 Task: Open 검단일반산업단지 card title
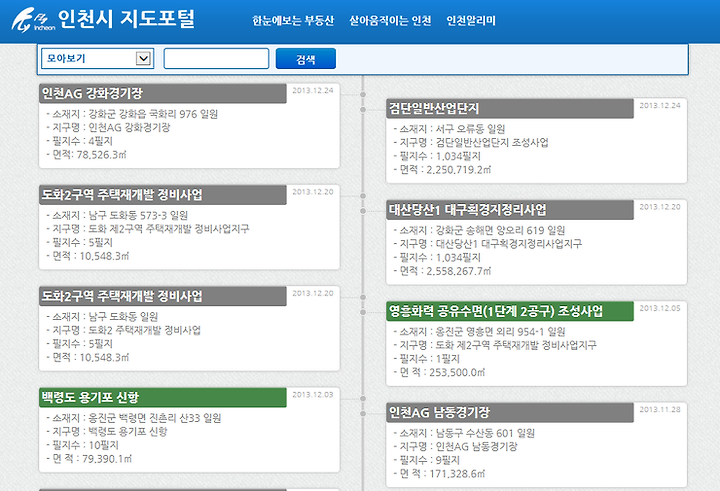point(510,109)
